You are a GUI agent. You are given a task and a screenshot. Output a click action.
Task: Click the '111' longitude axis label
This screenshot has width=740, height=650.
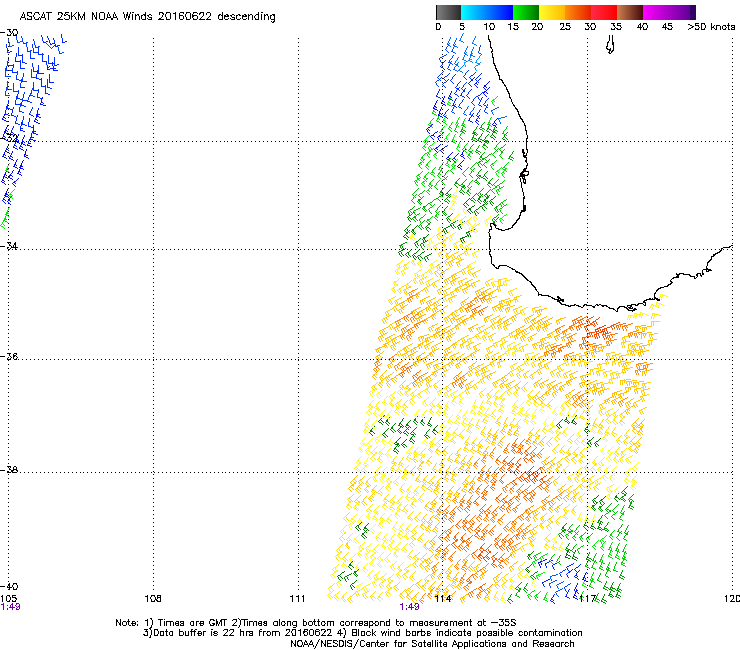(x=297, y=599)
